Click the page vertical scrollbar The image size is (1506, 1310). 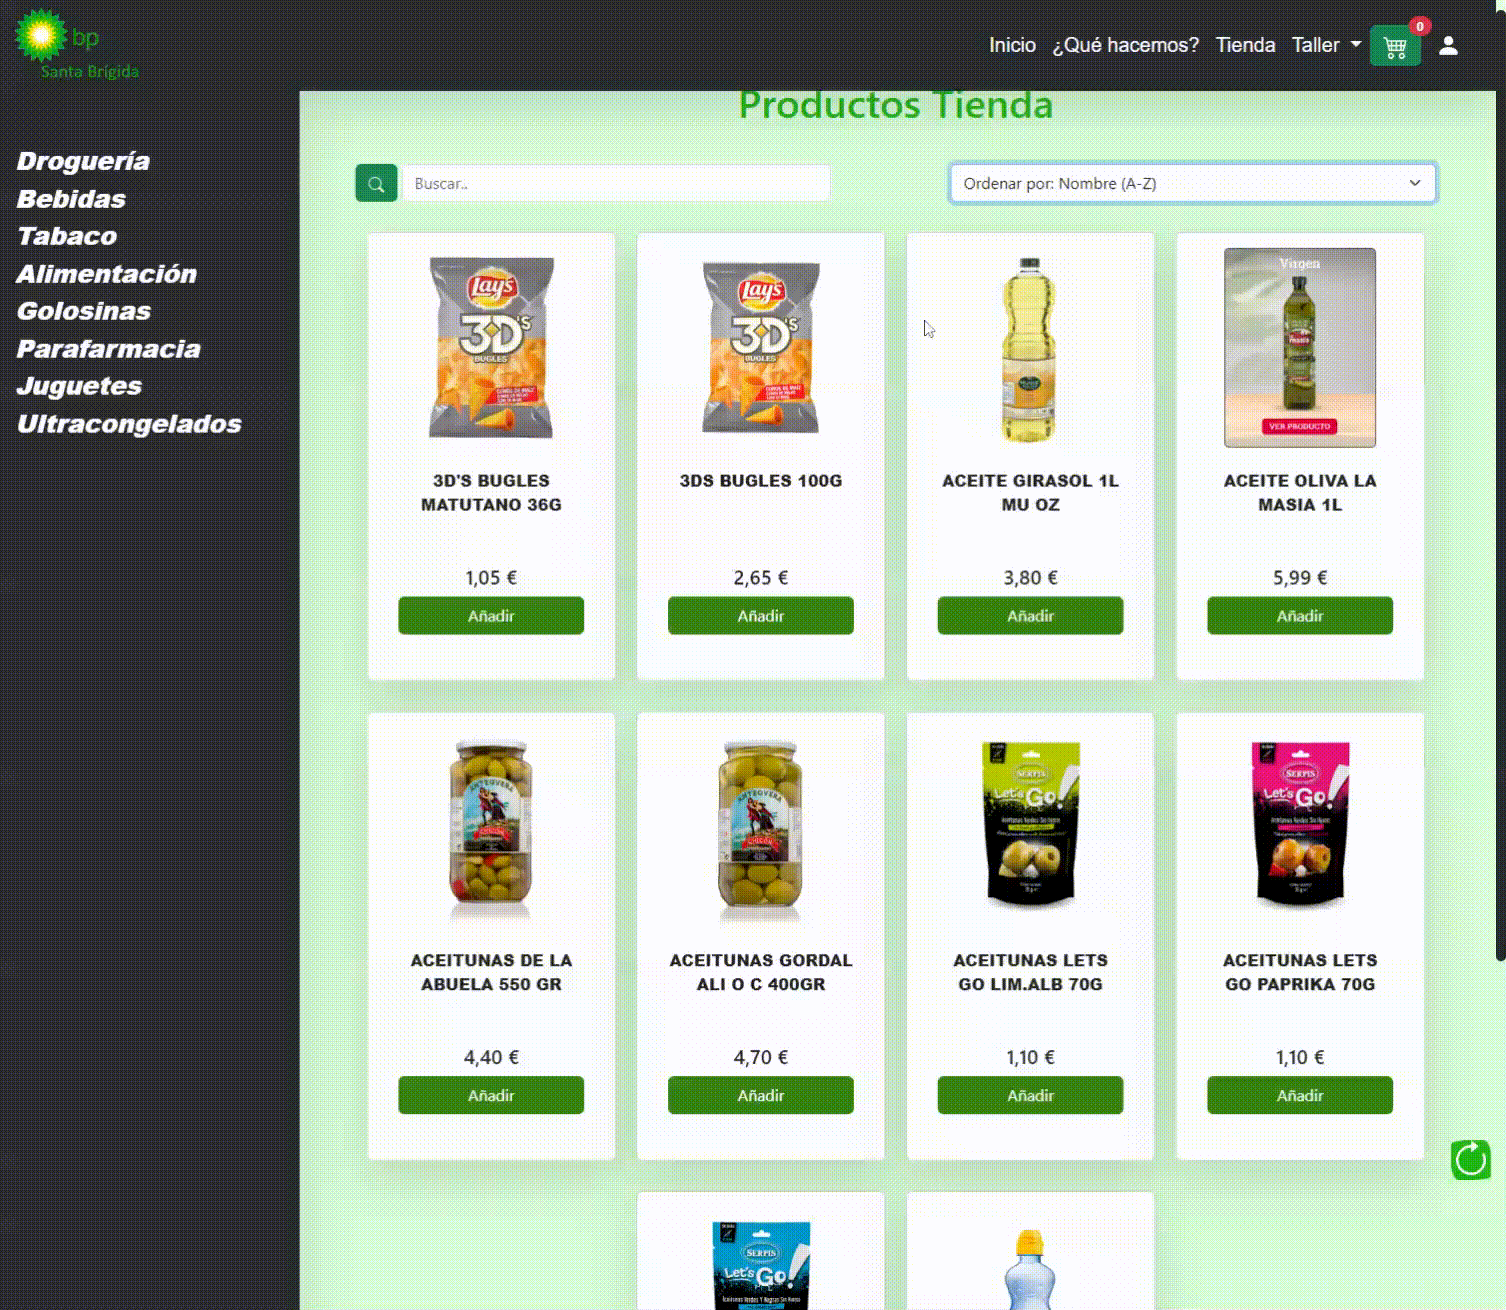1500,525
